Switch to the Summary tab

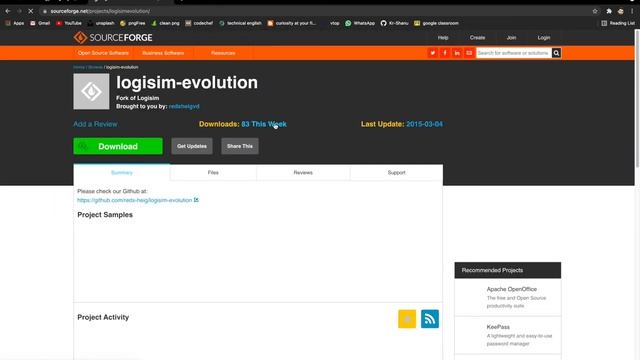click(122, 173)
